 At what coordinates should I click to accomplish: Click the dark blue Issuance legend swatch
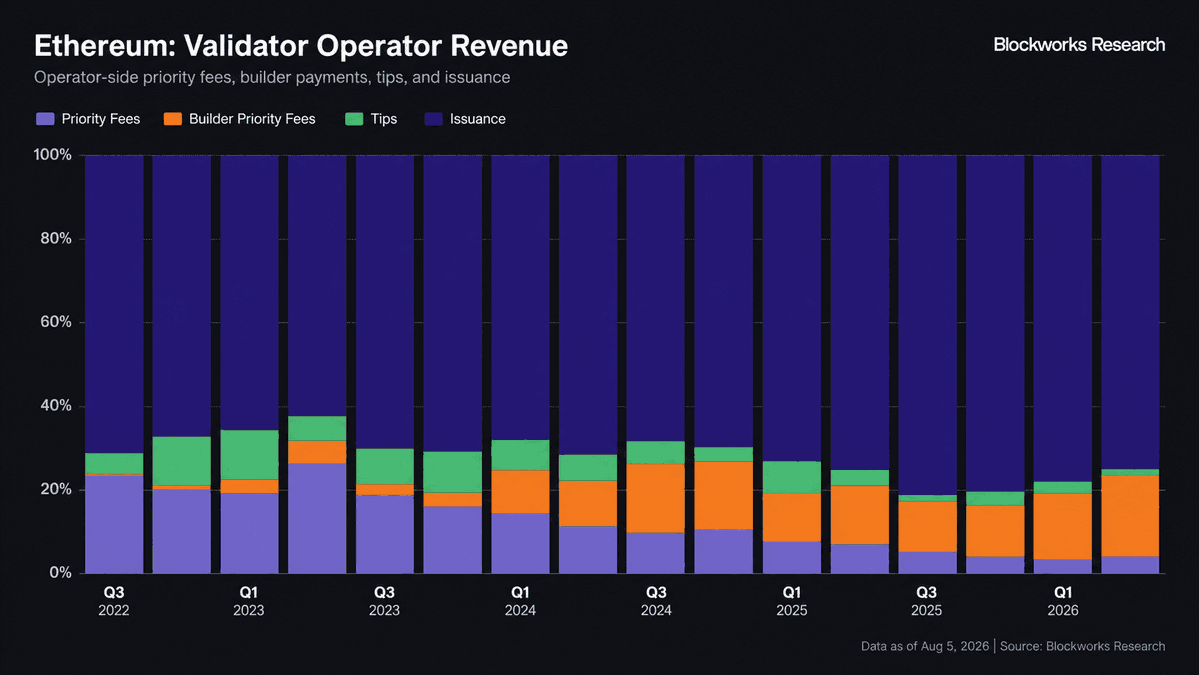point(434,119)
